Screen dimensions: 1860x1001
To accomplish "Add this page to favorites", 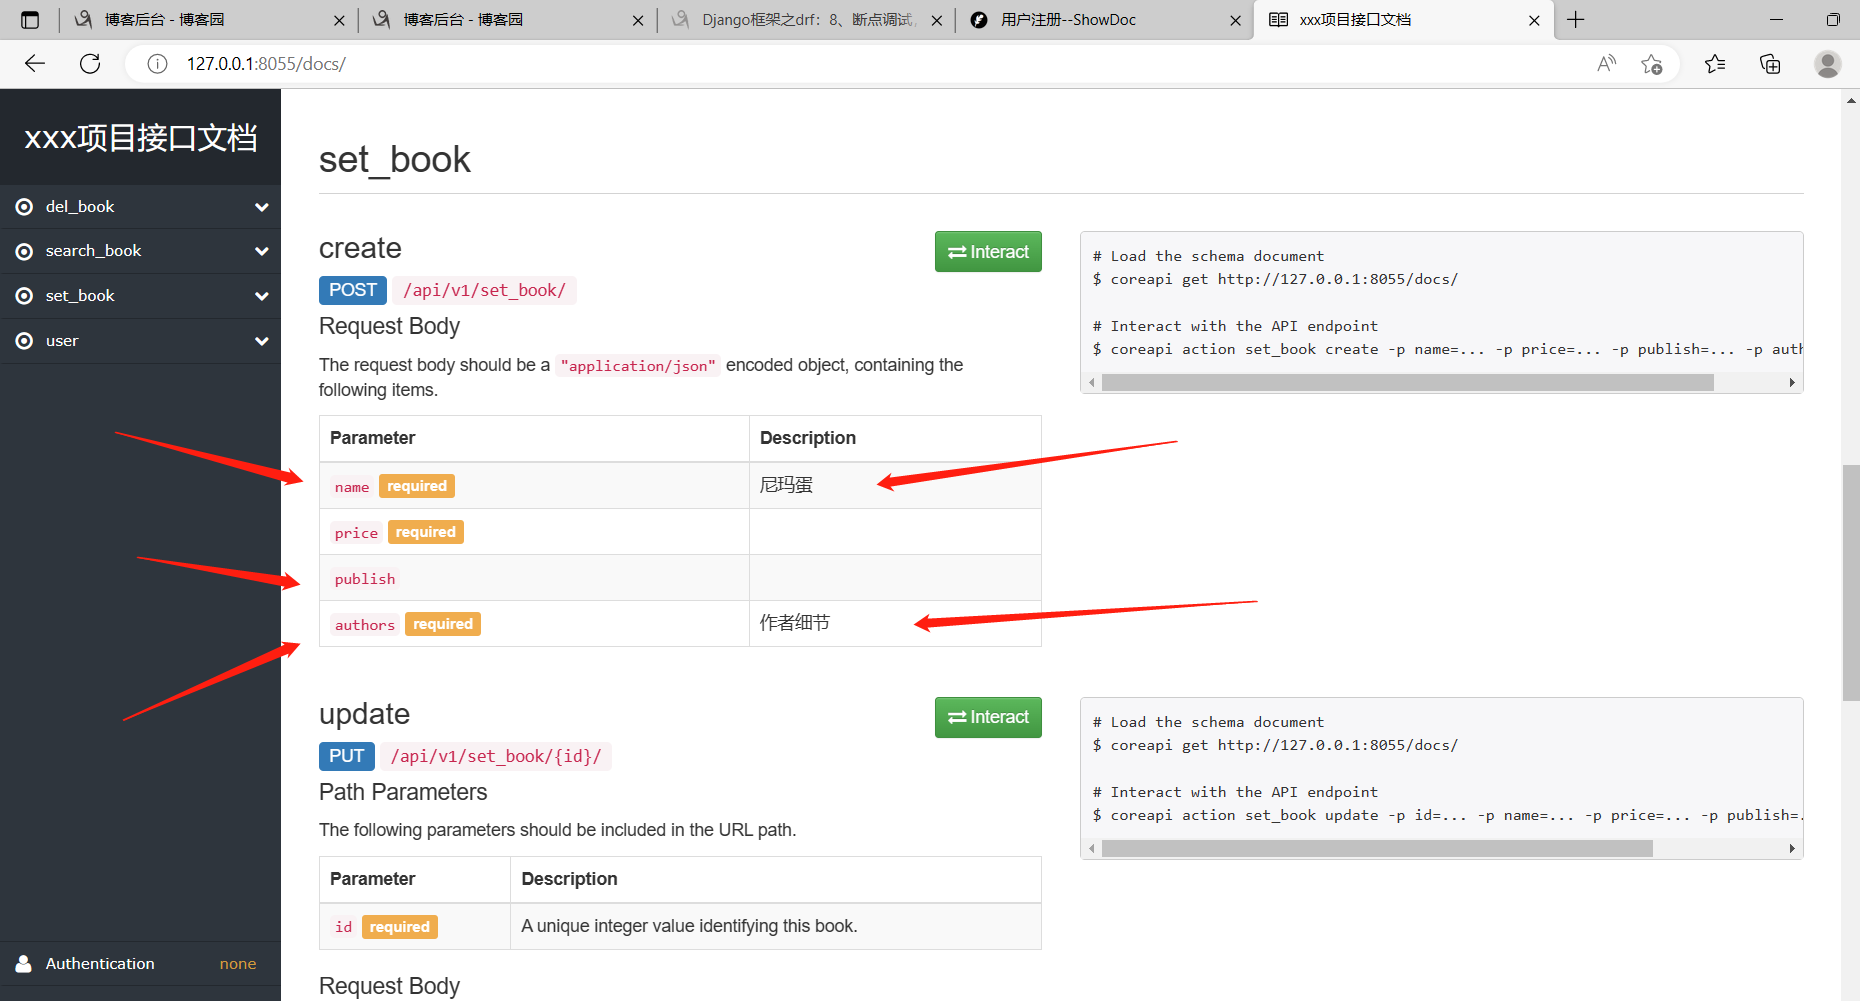I will tap(1652, 64).
